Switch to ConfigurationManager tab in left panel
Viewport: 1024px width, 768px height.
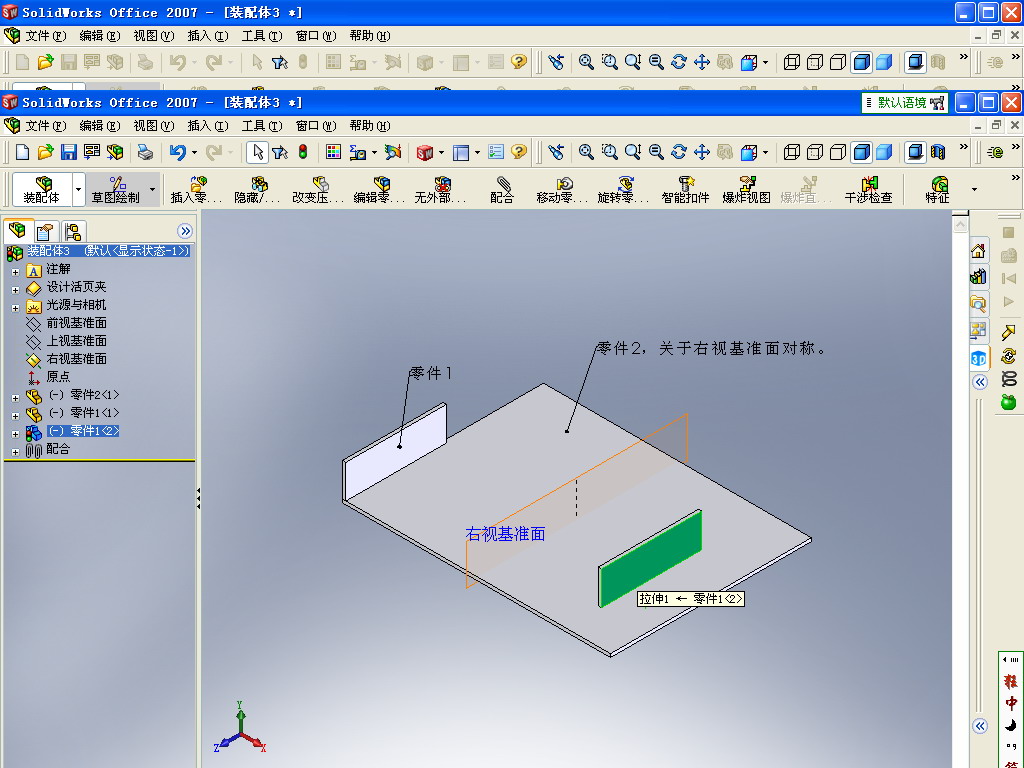72,231
